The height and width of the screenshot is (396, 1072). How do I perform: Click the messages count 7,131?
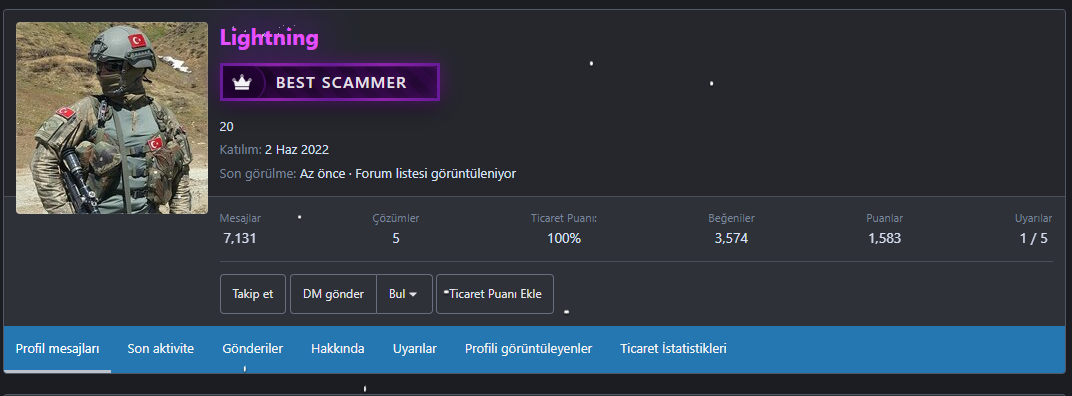[240, 239]
